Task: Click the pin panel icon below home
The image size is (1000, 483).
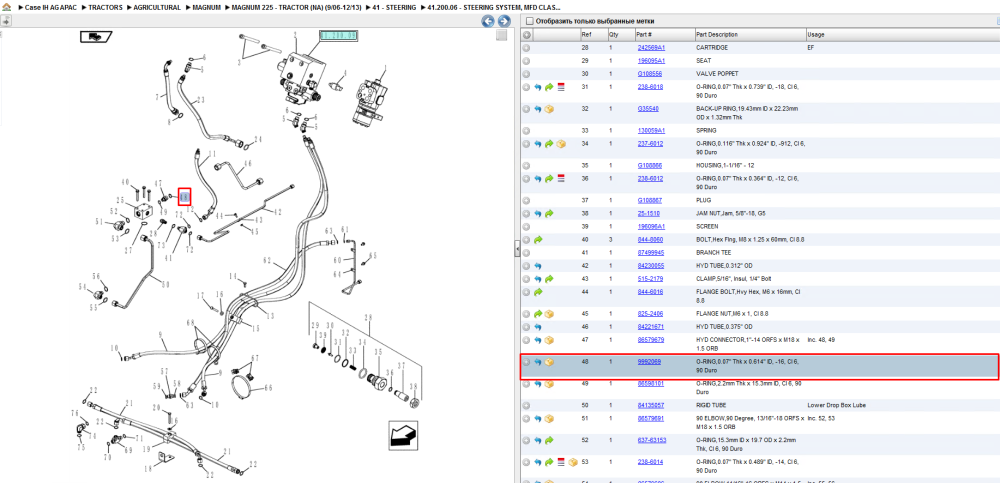Action: [x=5, y=21]
